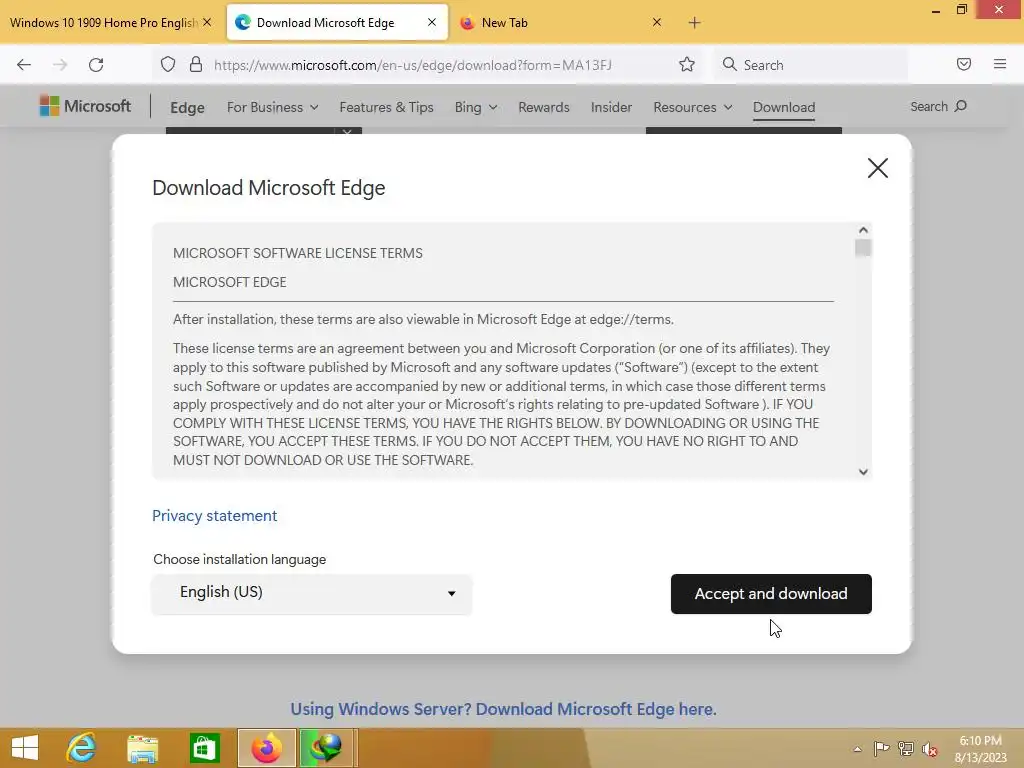Expand the For Business menu
1024x768 pixels.
(272, 107)
